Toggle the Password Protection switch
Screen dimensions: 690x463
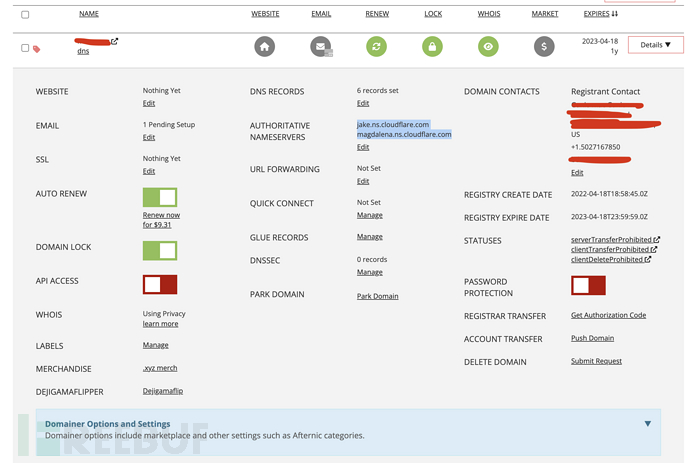[588, 285]
